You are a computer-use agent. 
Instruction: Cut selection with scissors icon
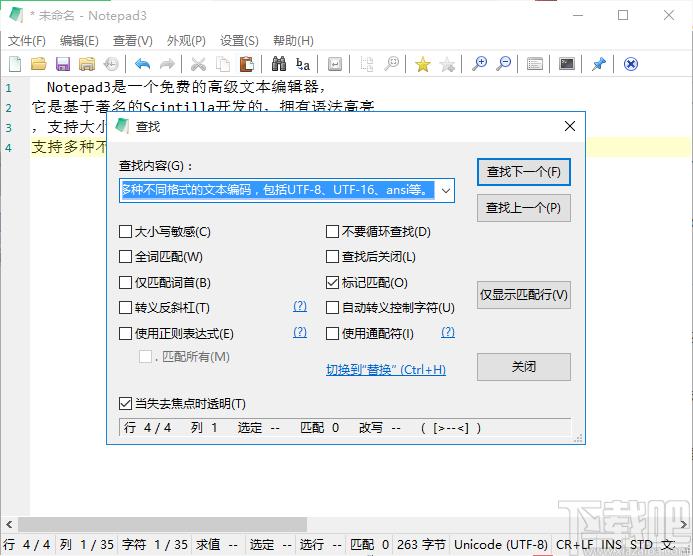tap(198, 64)
